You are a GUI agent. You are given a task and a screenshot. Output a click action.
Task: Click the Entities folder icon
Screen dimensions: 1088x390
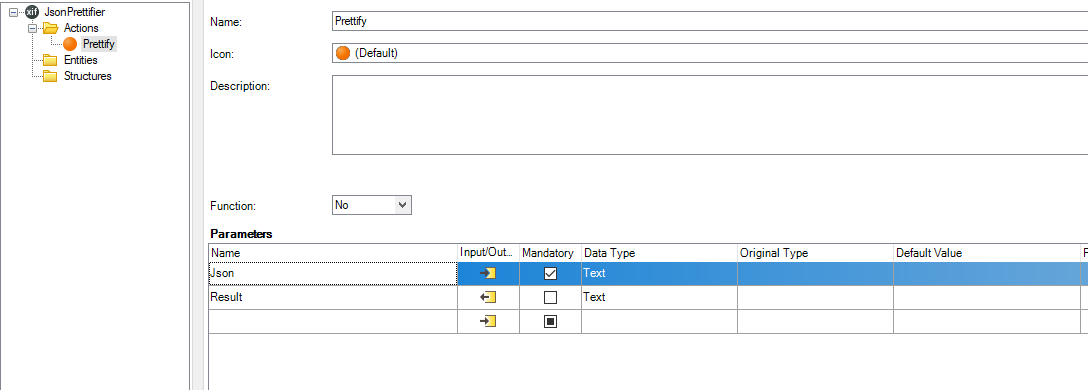pos(50,60)
